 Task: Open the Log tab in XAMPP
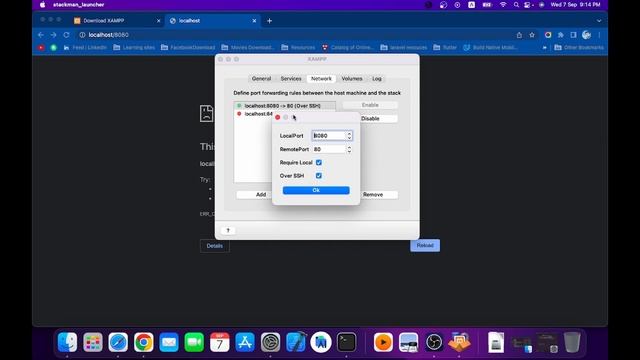(377, 78)
